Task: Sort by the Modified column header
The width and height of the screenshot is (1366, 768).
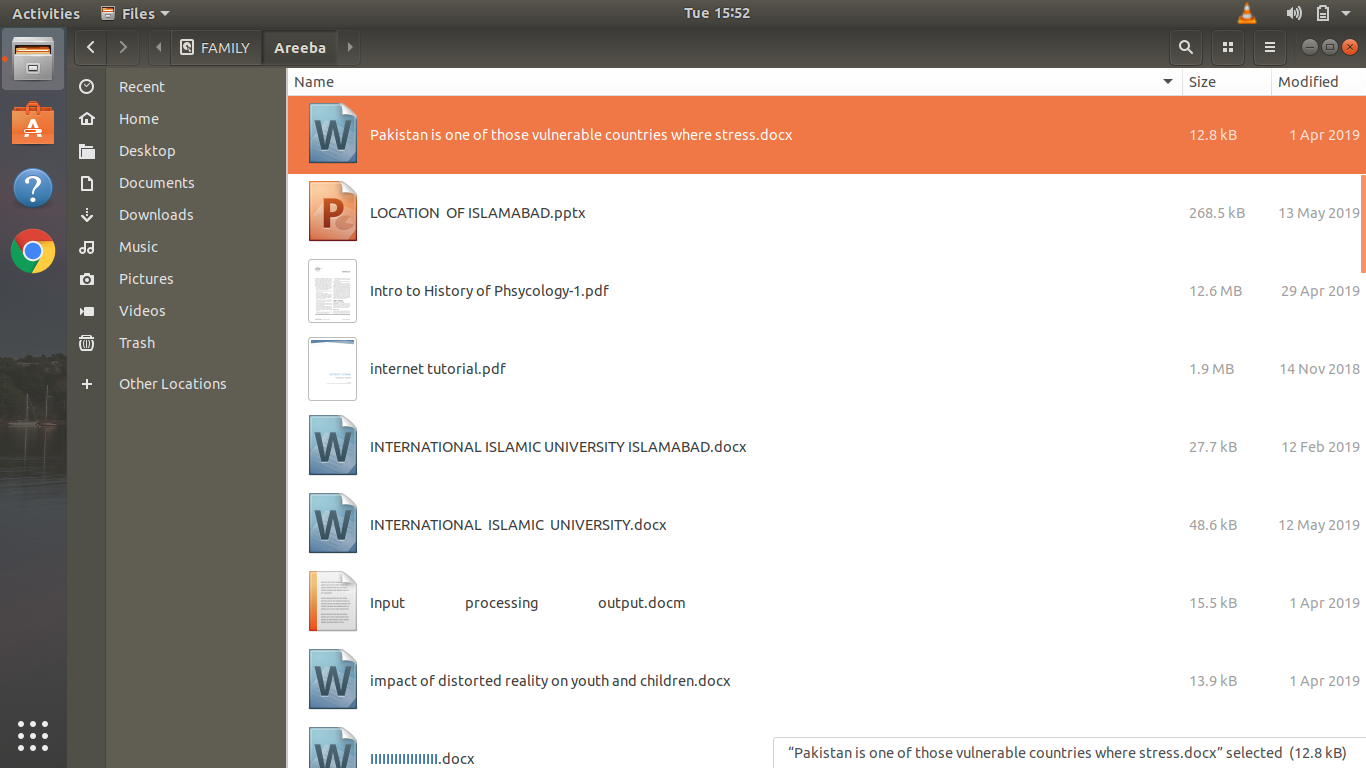Action: pyautogui.click(x=1318, y=82)
